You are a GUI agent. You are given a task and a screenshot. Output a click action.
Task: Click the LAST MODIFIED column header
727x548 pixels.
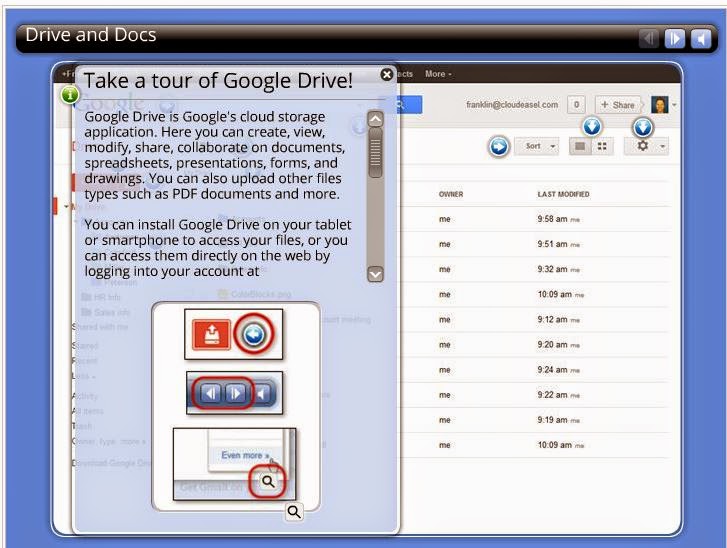pos(563,194)
